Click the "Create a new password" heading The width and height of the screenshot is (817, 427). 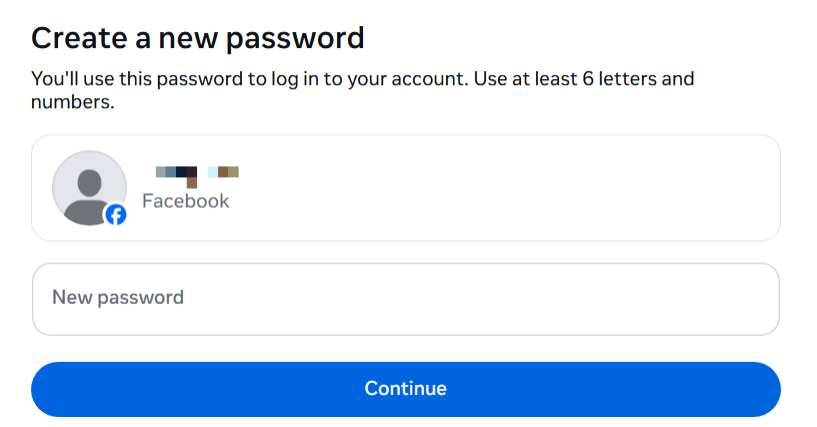198,38
